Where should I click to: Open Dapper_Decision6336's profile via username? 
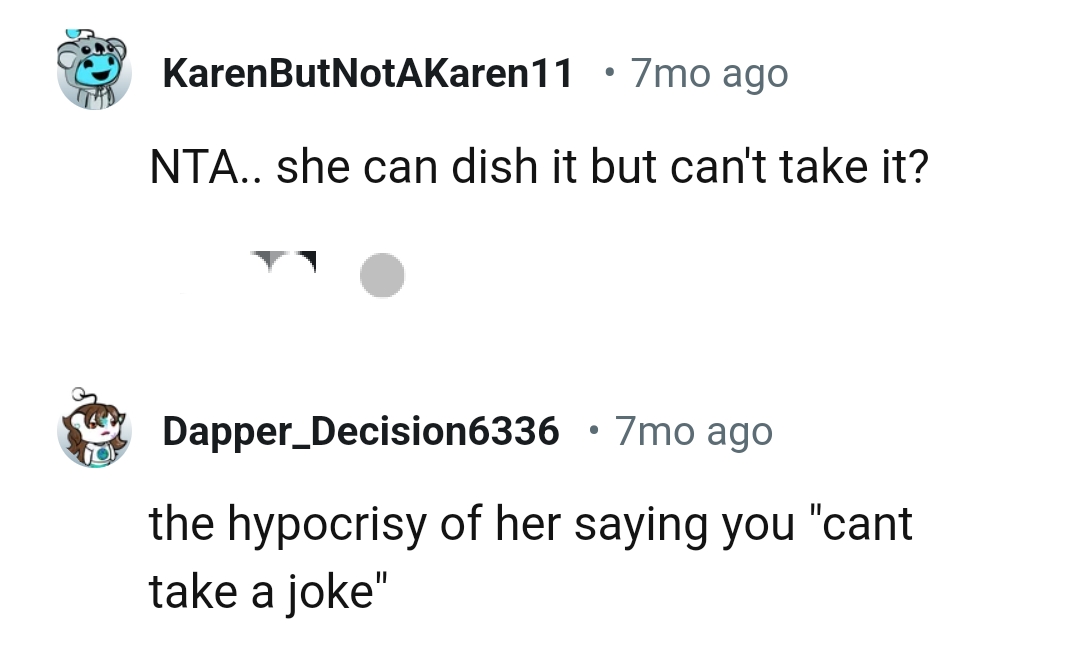(361, 430)
